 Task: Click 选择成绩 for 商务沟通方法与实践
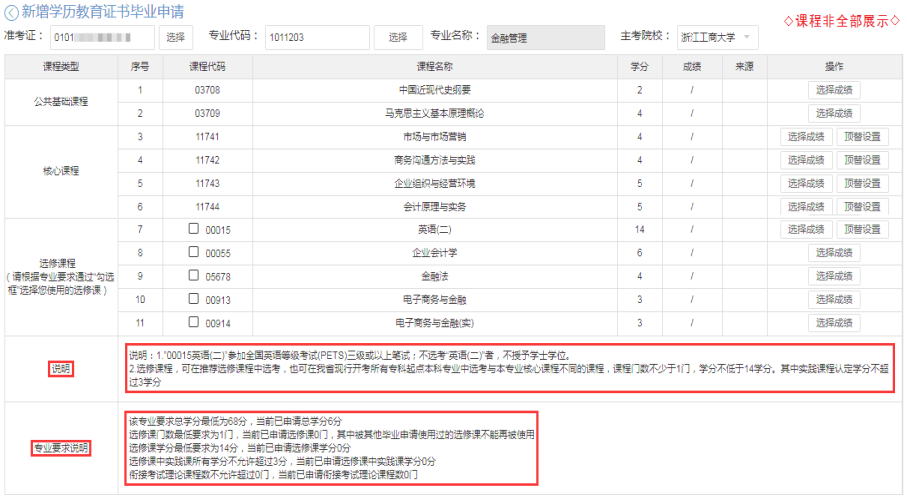pos(806,160)
